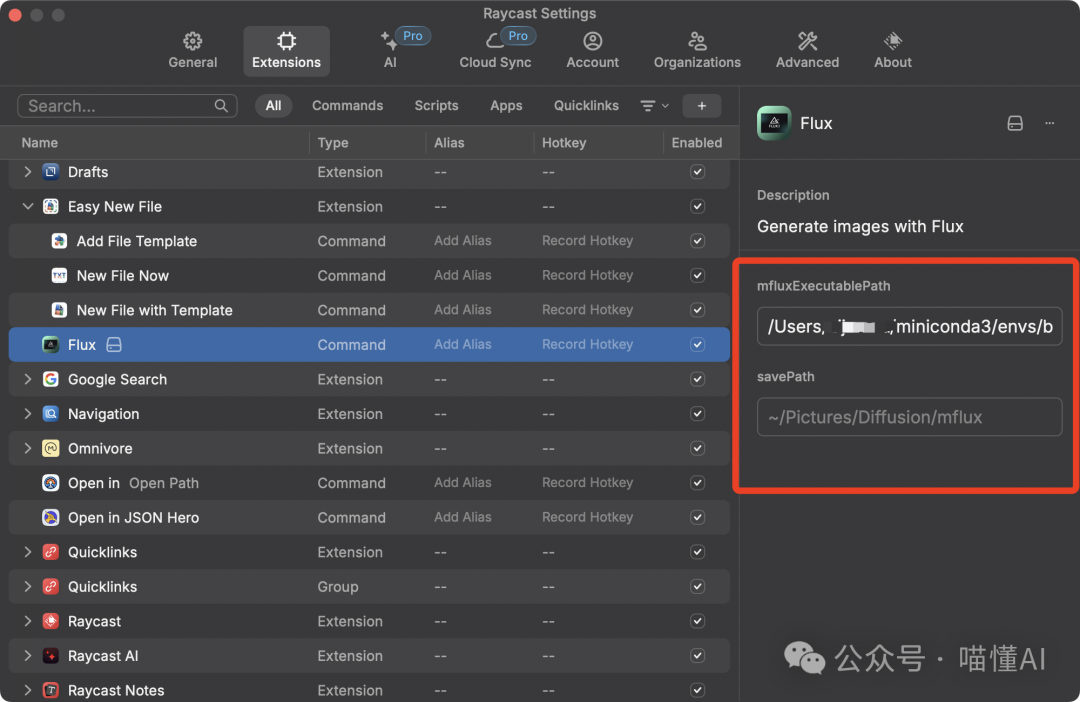Click the plus add button

(x=702, y=106)
